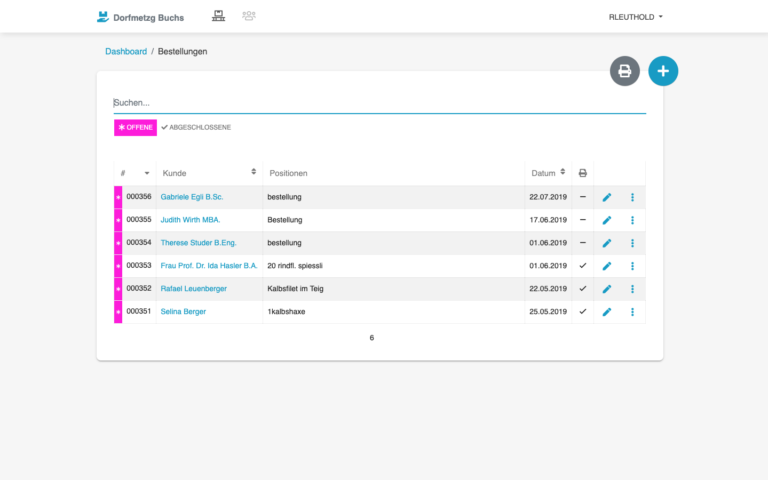Screen dimensions: 768x480
Task: Sort by order number column arrow
Action: coord(146,173)
